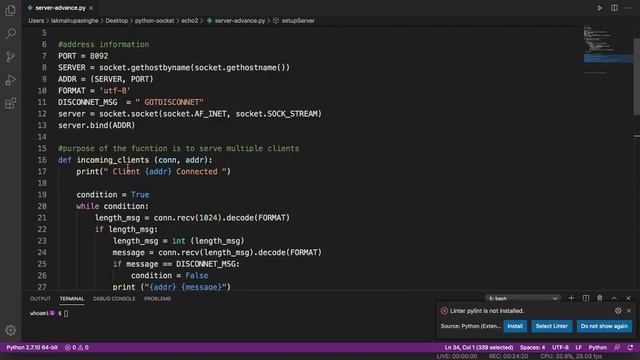Open the notifications bell in status bar
640x360 pixels.
pos(631,348)
